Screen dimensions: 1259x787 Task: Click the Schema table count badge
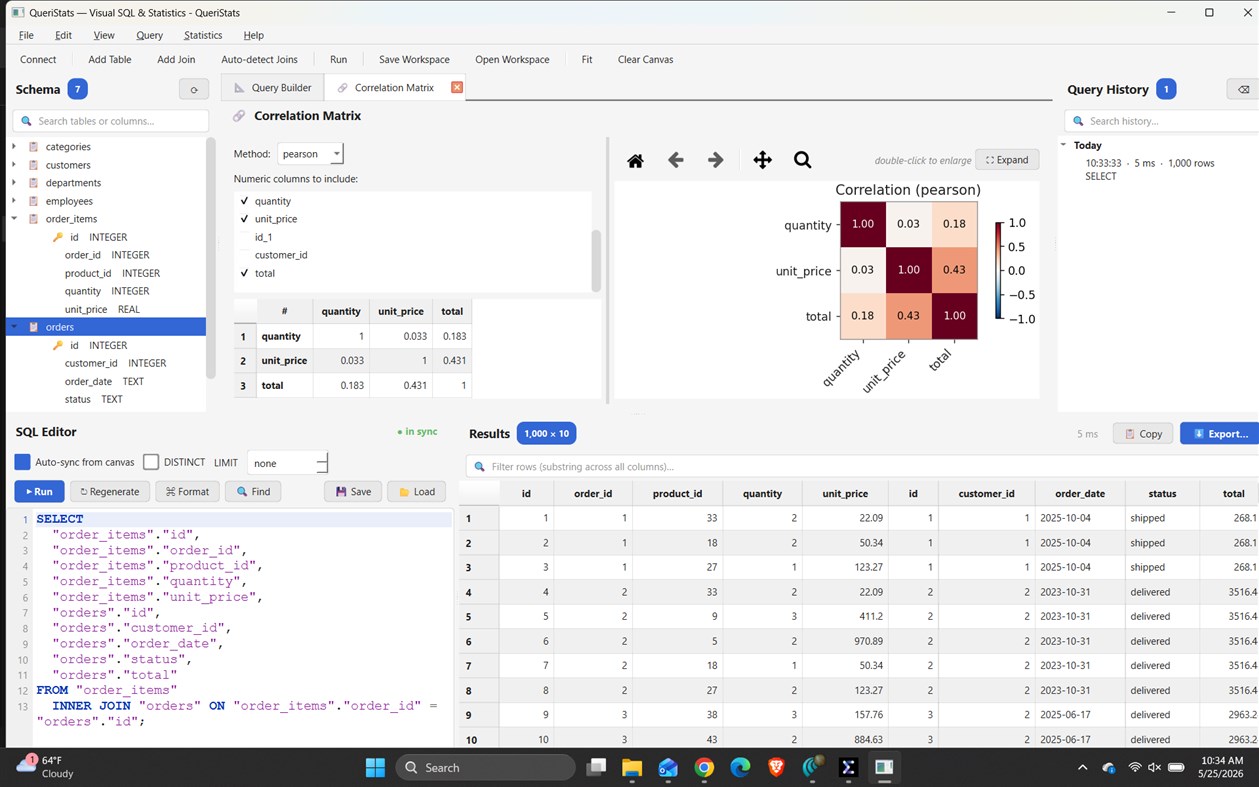click(77, 89)
